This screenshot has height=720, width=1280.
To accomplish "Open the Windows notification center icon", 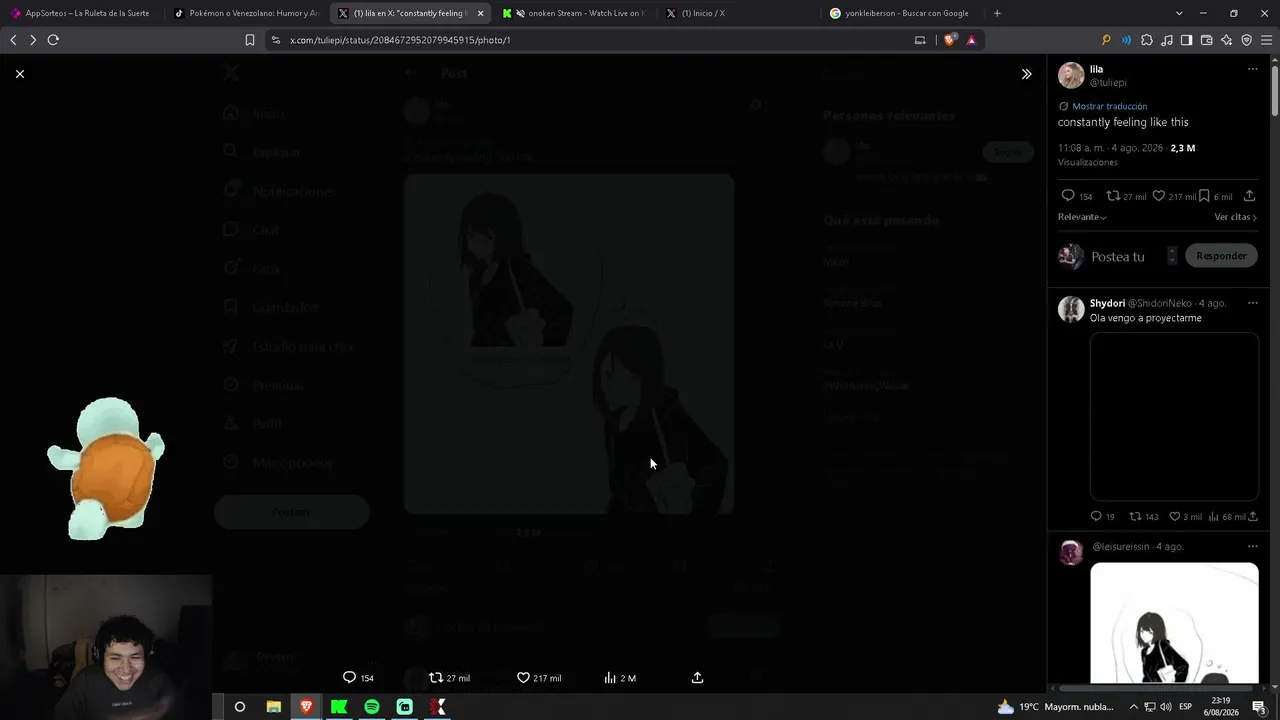I will pos(1260,707).
